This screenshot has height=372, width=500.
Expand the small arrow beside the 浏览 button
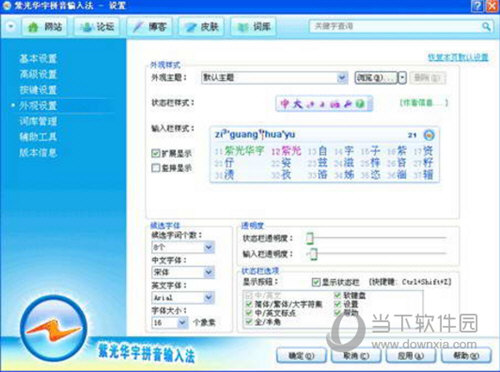click(402, 78)
